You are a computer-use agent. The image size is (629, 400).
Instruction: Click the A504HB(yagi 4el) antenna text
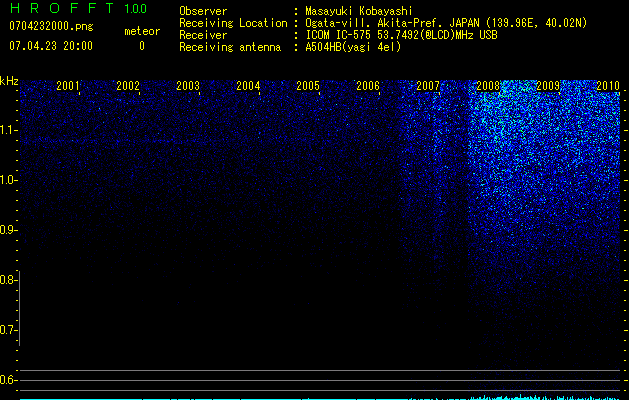tap(353, 47)
